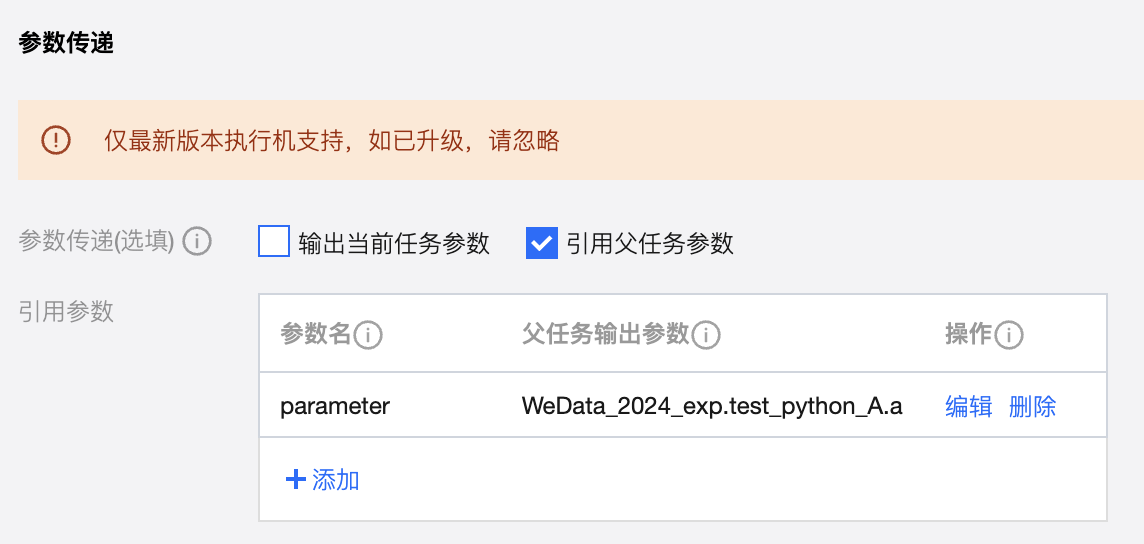Uncheck the 引用父任务参数 checkbox
The image size is (1144, 544).
(541, 242)
